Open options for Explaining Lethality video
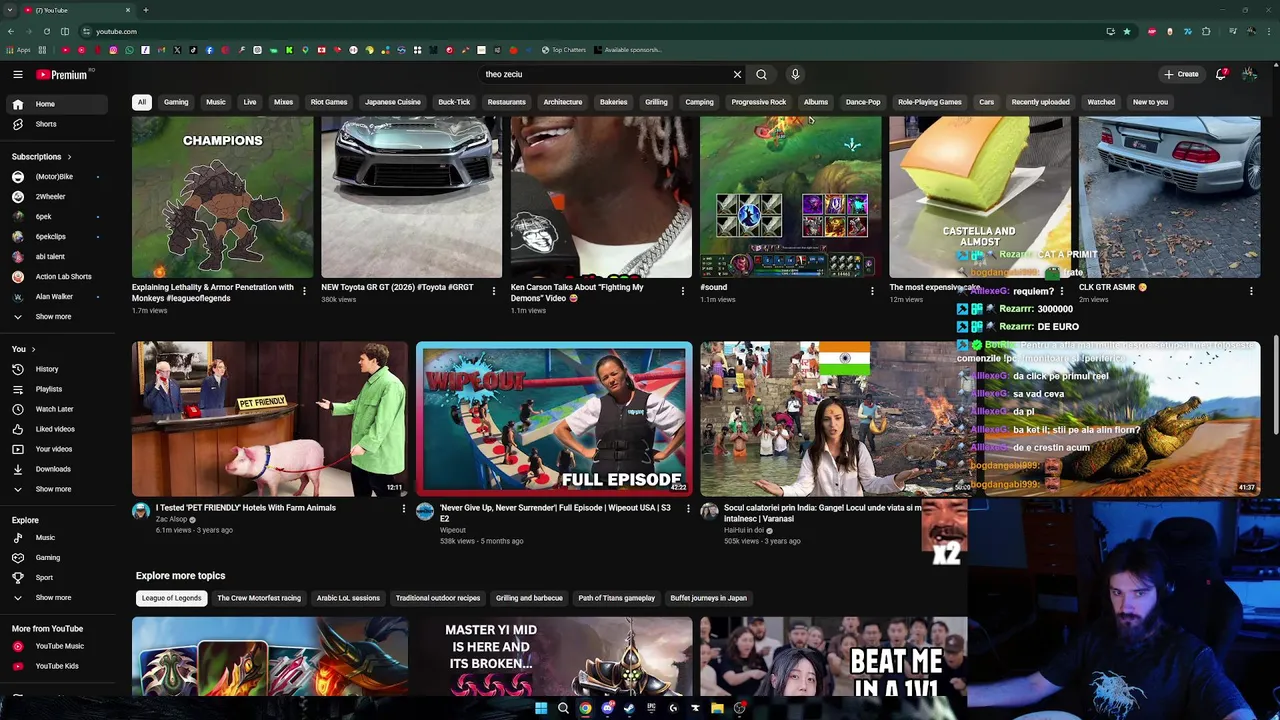Viewport: 1280px width, 720px height. (x=304, y=291)
